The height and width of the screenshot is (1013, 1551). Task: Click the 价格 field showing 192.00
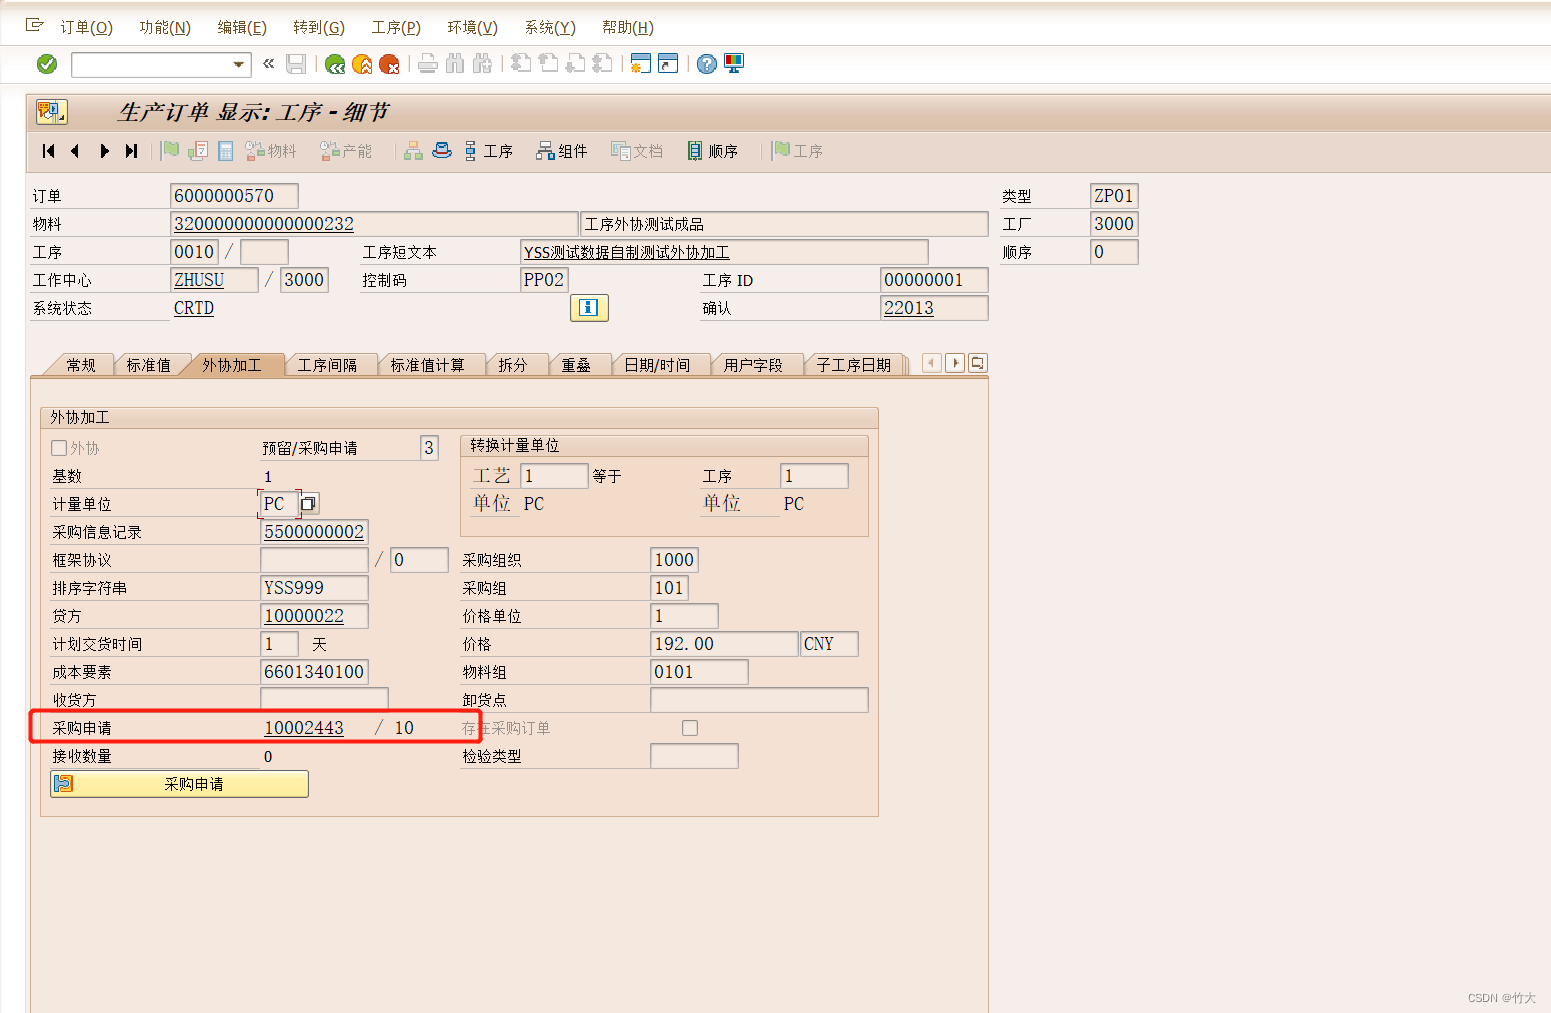click(724, 644)
